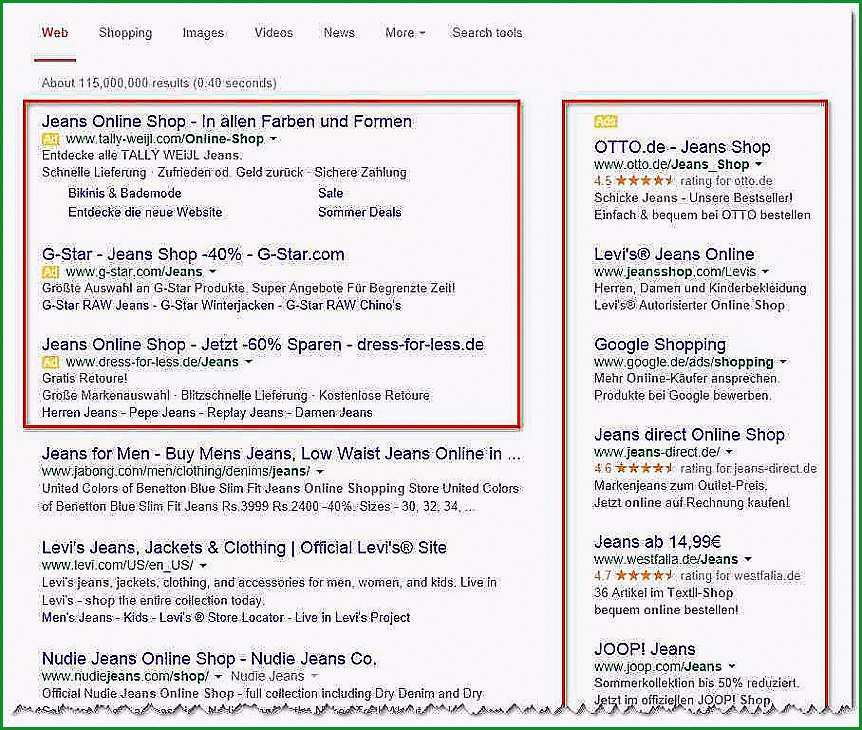Click 'Markenjeans zum Outlet-Preis.' description text
862x730 pixels.
[x=680, y=486]
